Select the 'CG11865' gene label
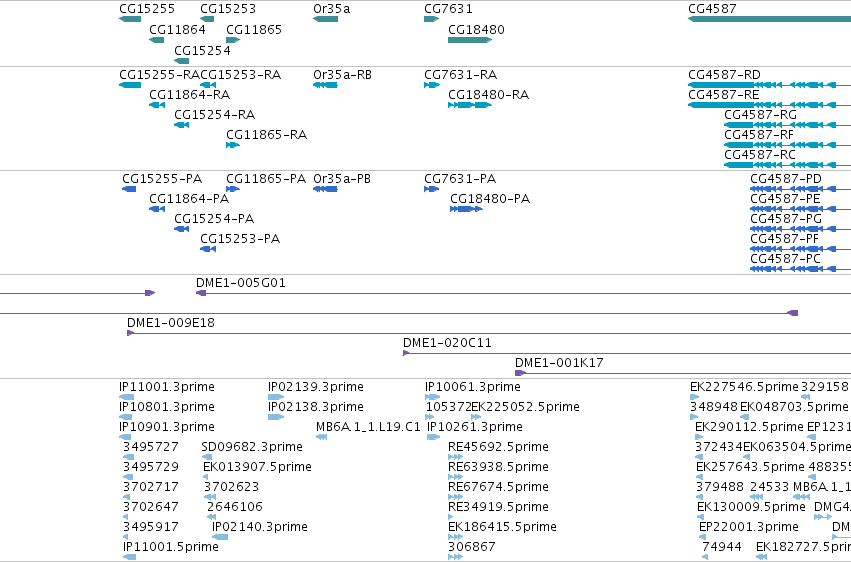The width and height of the screenshot is (851, 562). pyautogui.click(x=254, y=29)
